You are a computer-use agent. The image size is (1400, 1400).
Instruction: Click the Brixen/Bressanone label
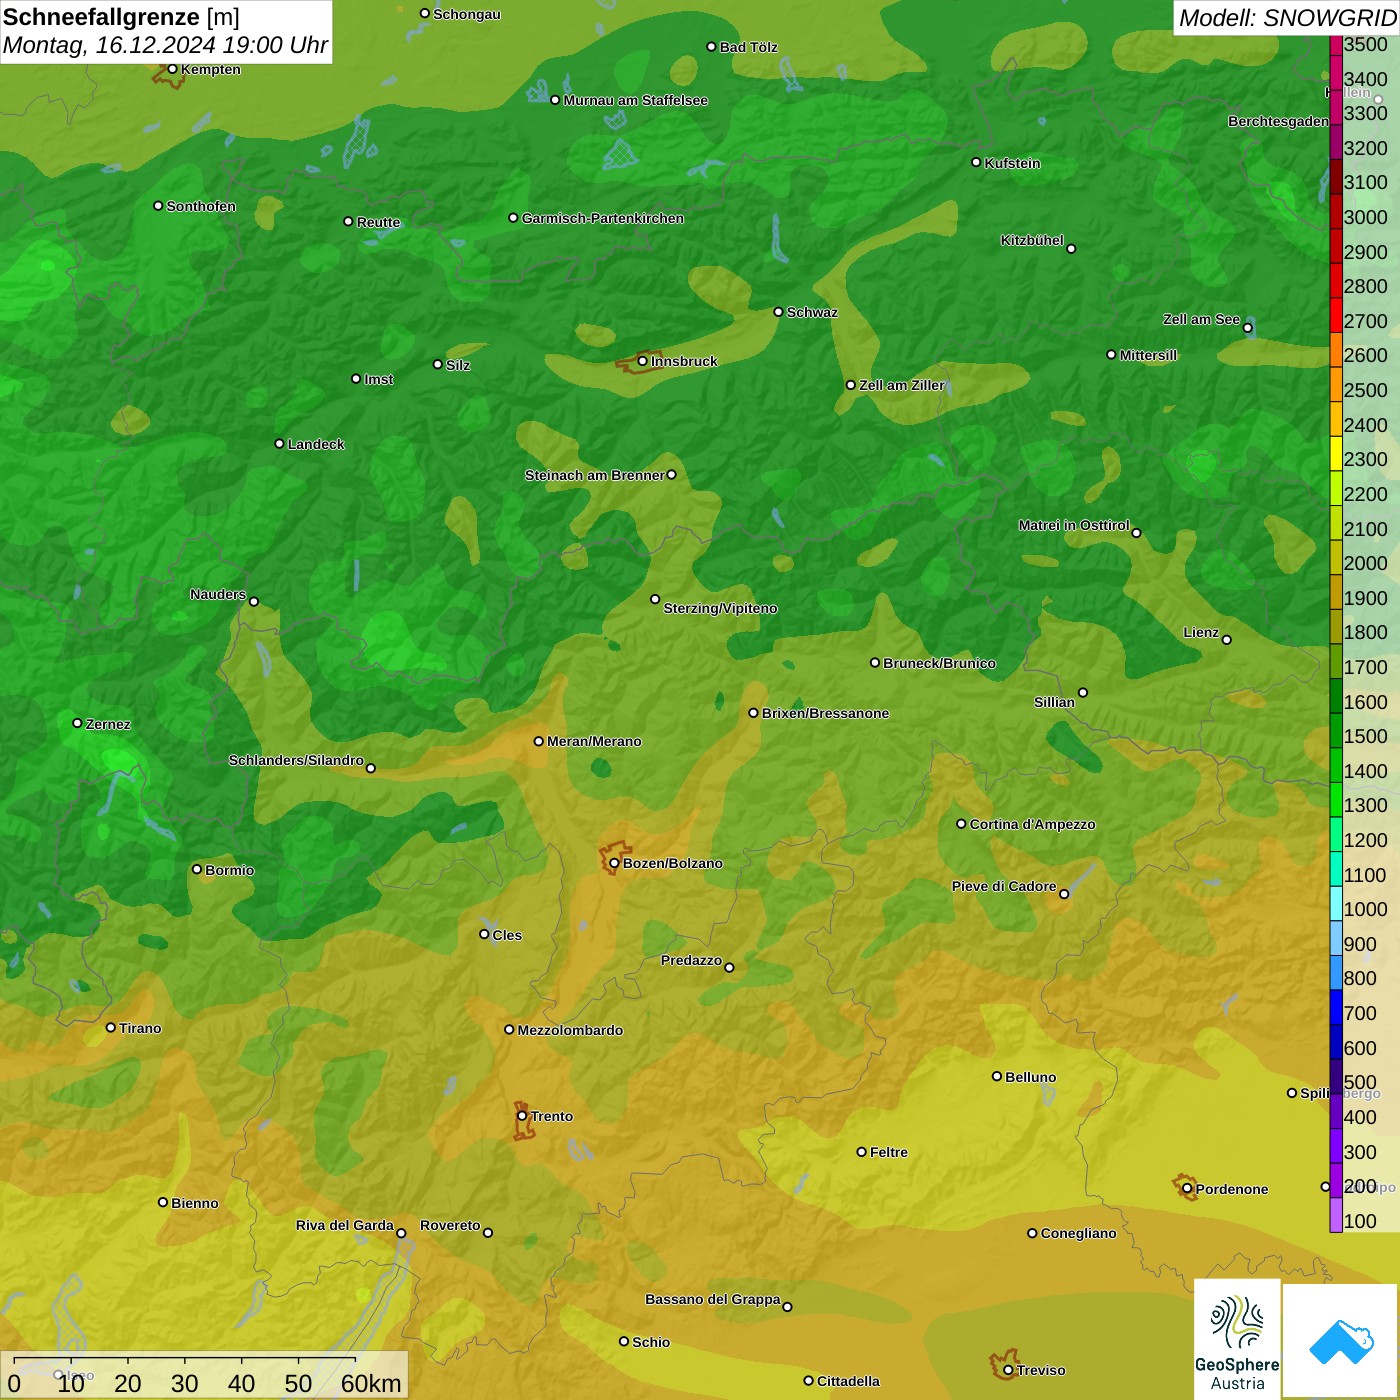click(825, 713)
